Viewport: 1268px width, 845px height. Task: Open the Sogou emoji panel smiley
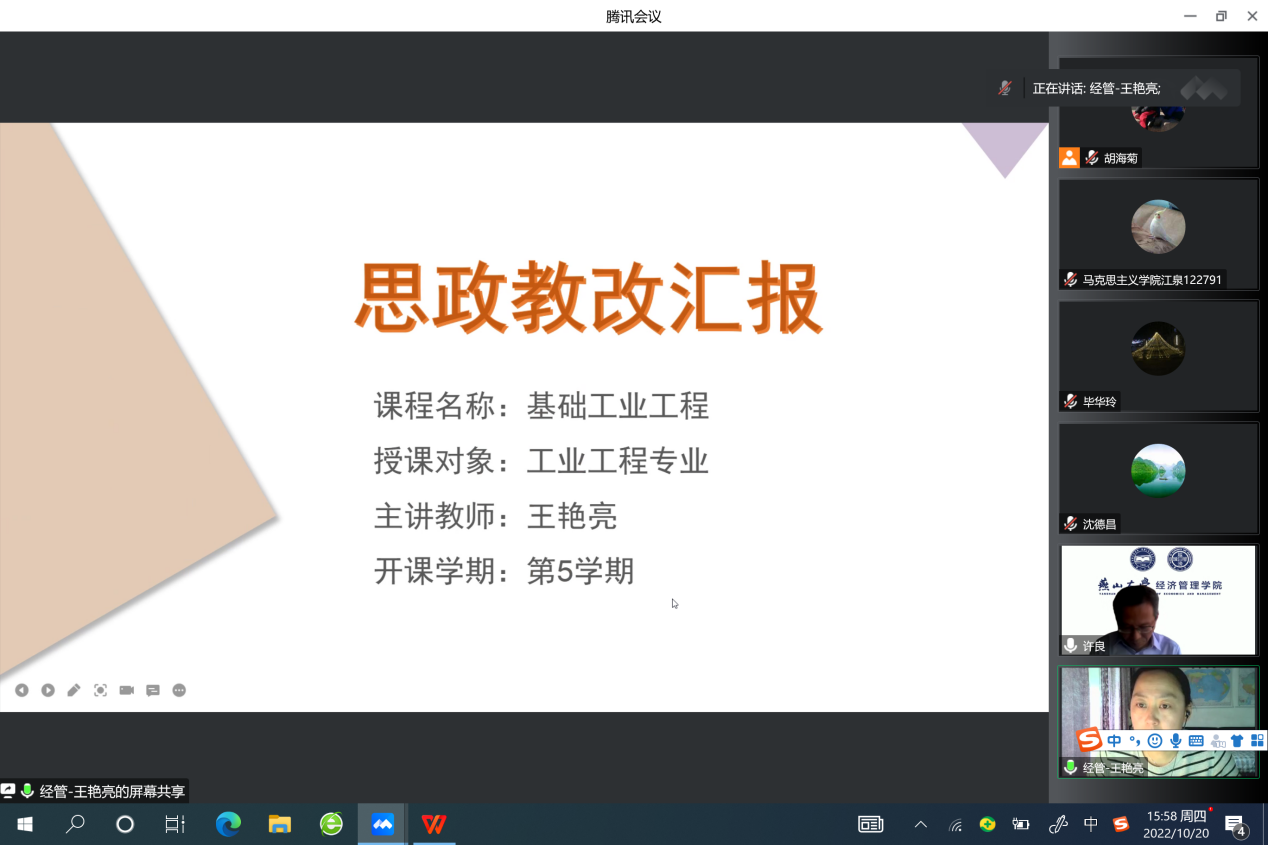[1155, 741]
